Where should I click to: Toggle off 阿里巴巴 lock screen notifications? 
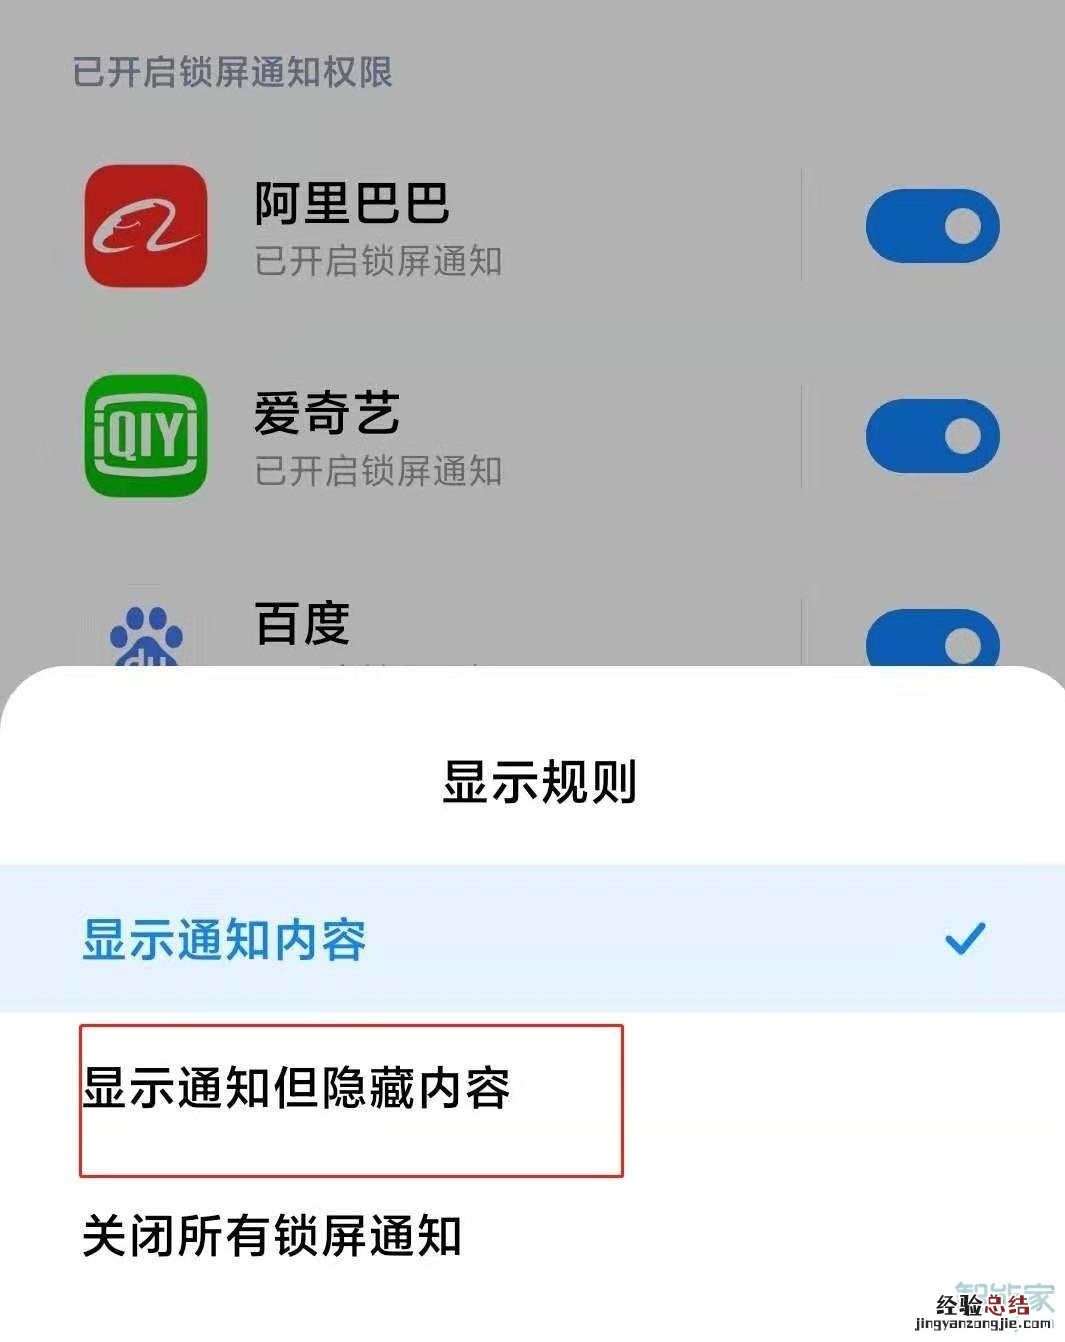click(x=932, y=226)
